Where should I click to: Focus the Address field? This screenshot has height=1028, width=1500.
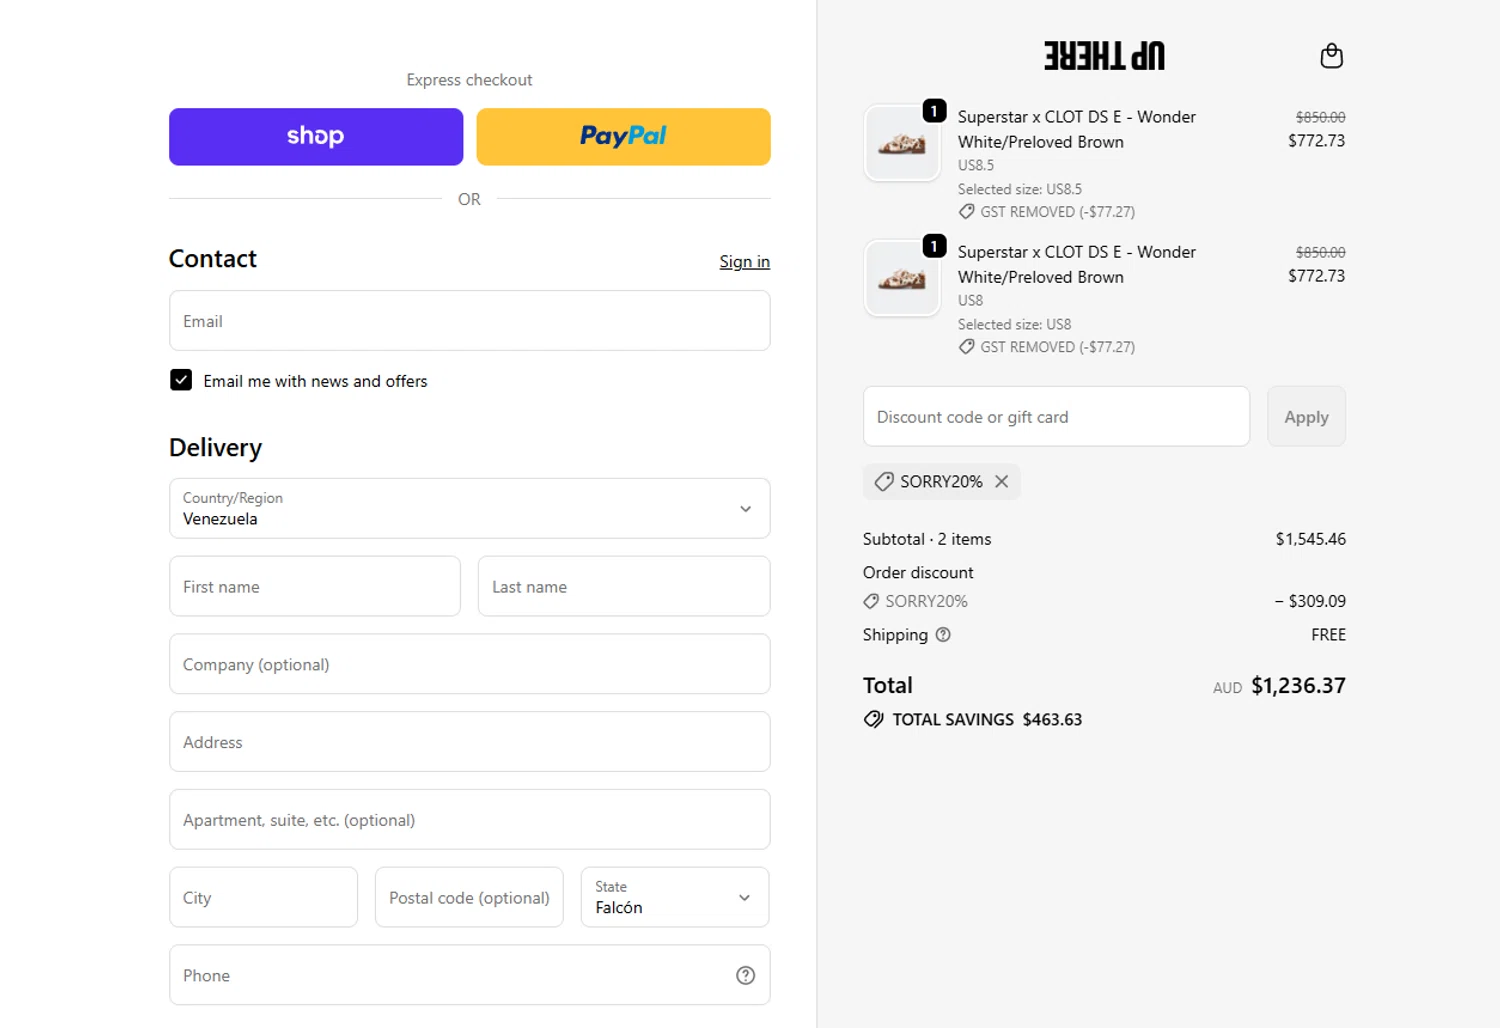coord(470,743)
